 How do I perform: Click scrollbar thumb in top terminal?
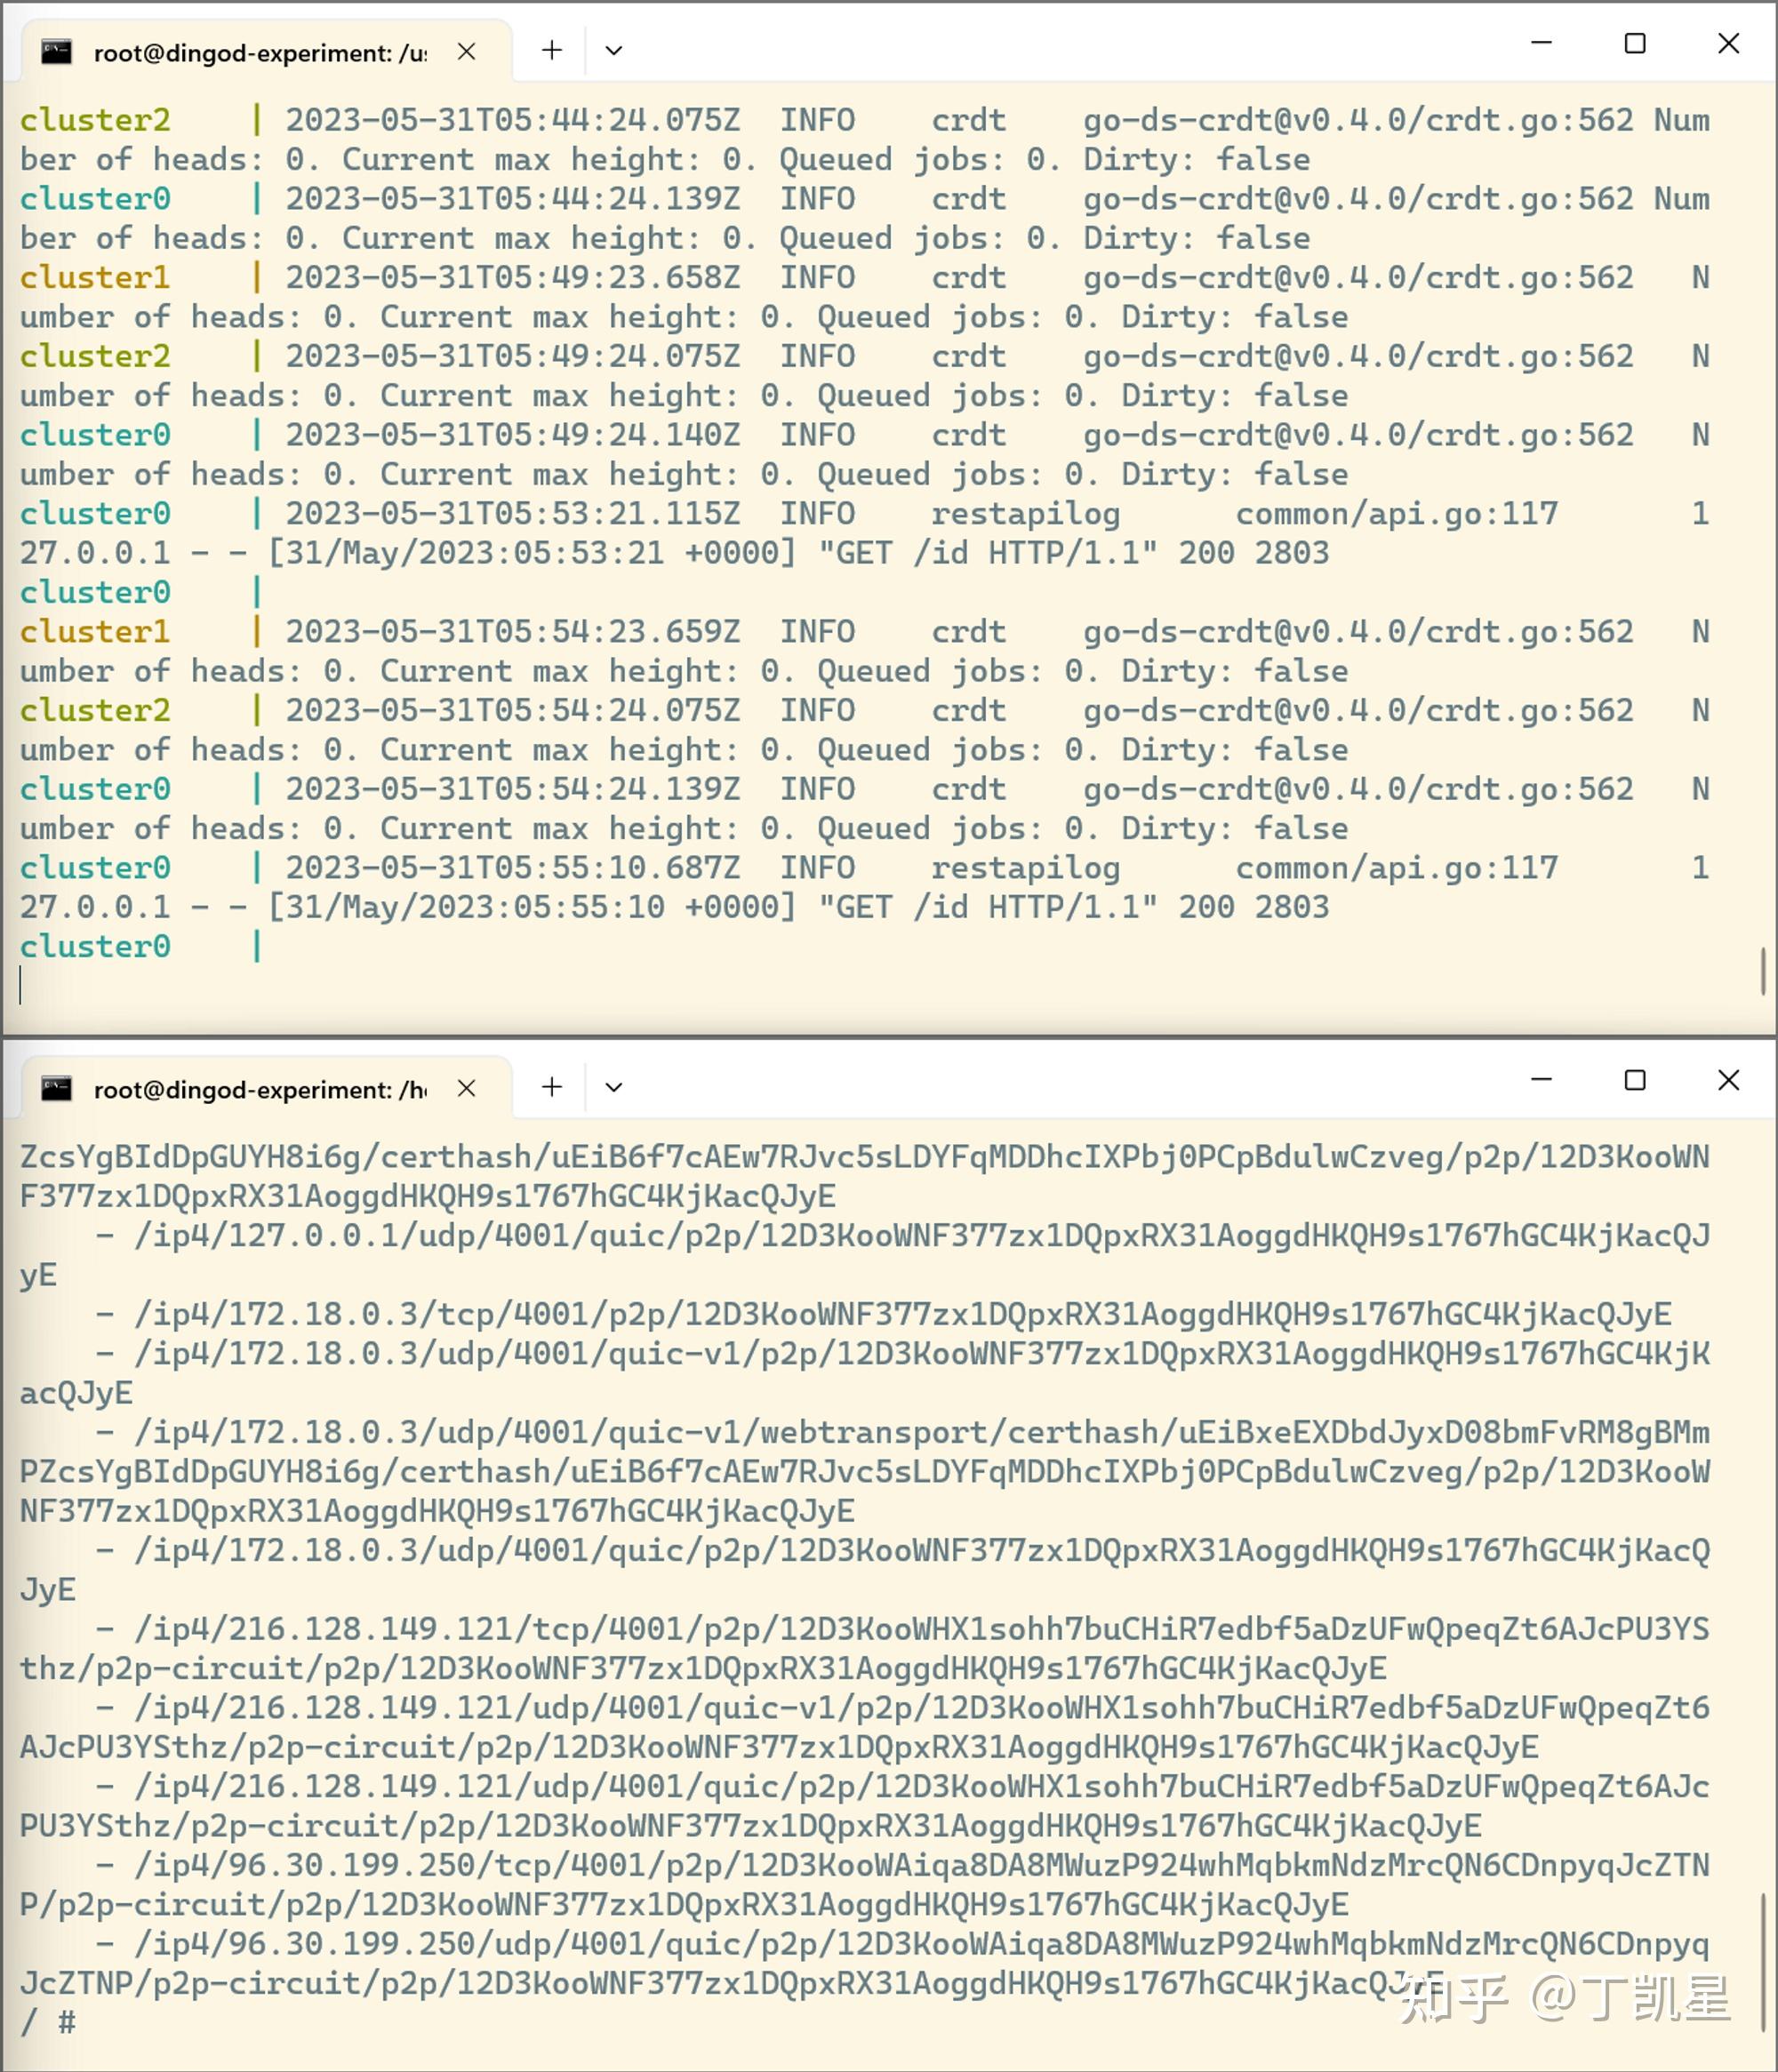click(1762, 970)
